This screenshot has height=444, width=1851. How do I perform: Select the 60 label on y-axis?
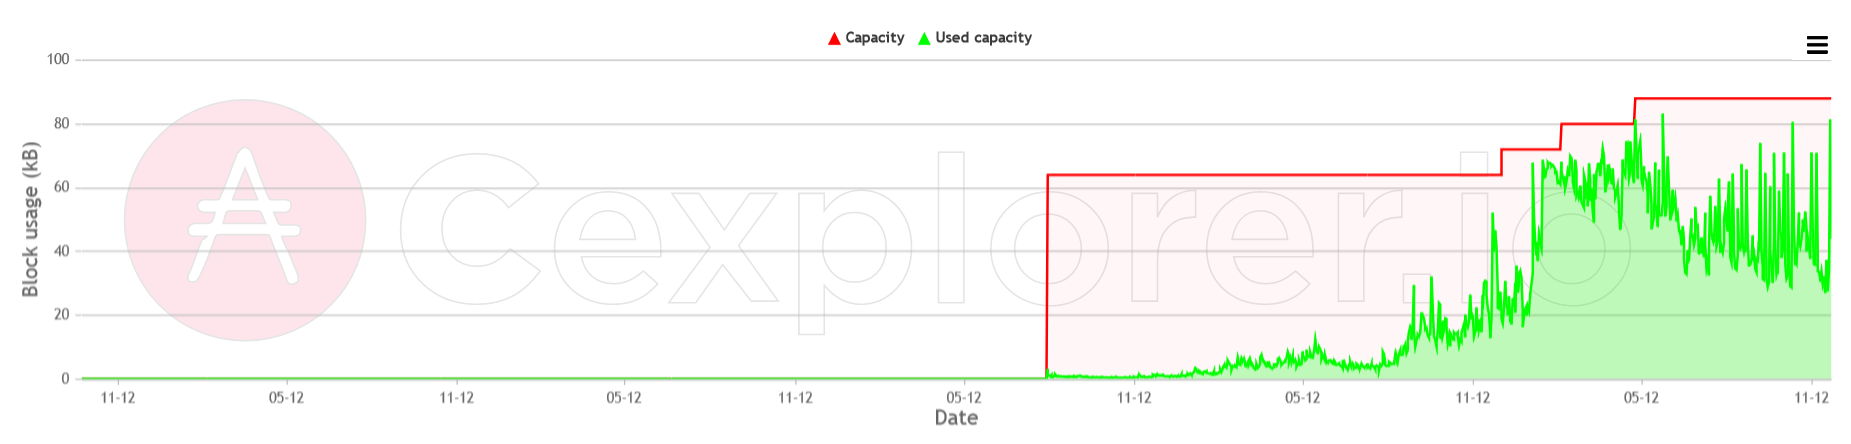coord(62,187)
